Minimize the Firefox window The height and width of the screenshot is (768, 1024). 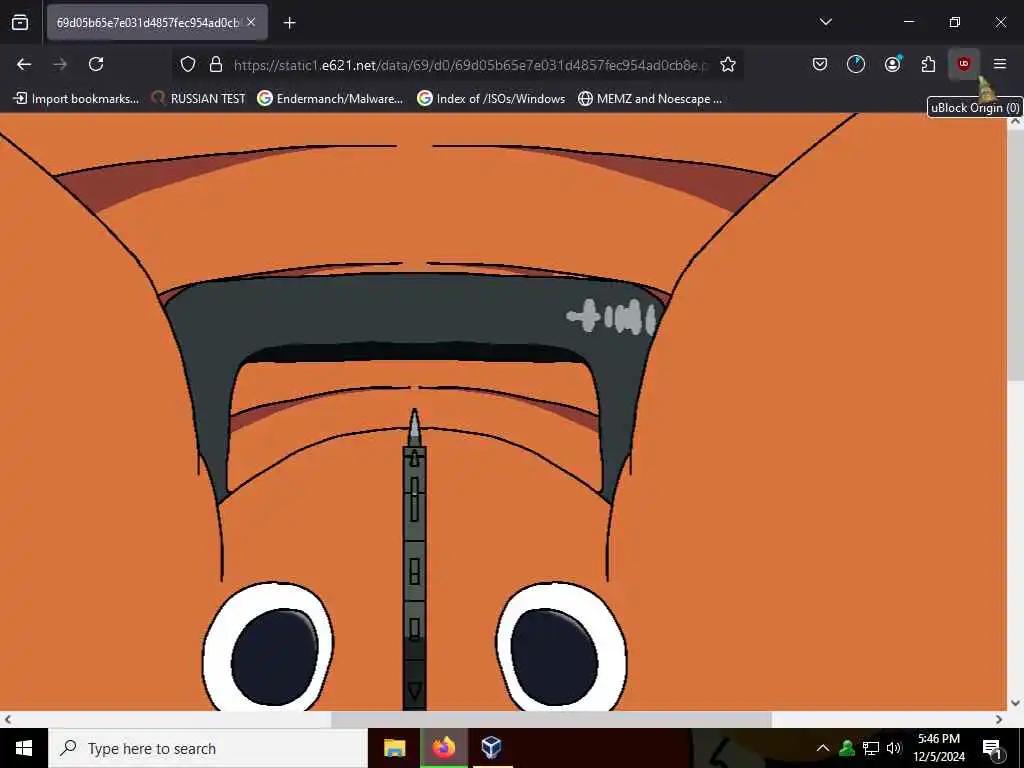point(908,22)
